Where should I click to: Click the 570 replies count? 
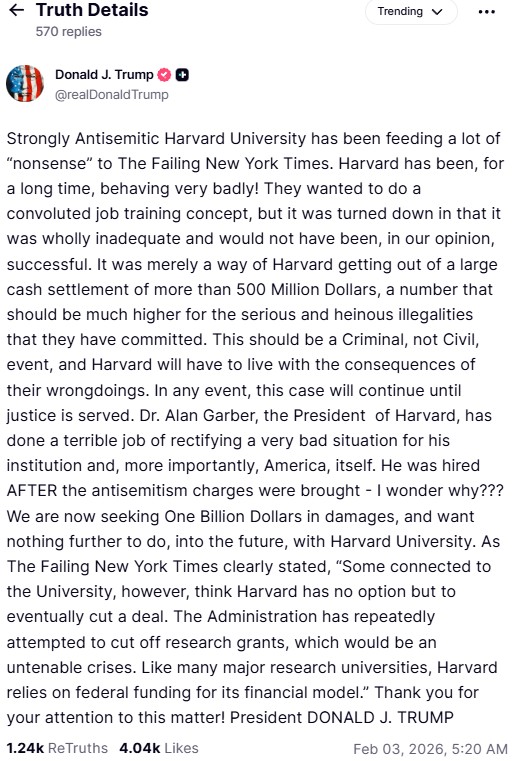(x=68, y=32)
